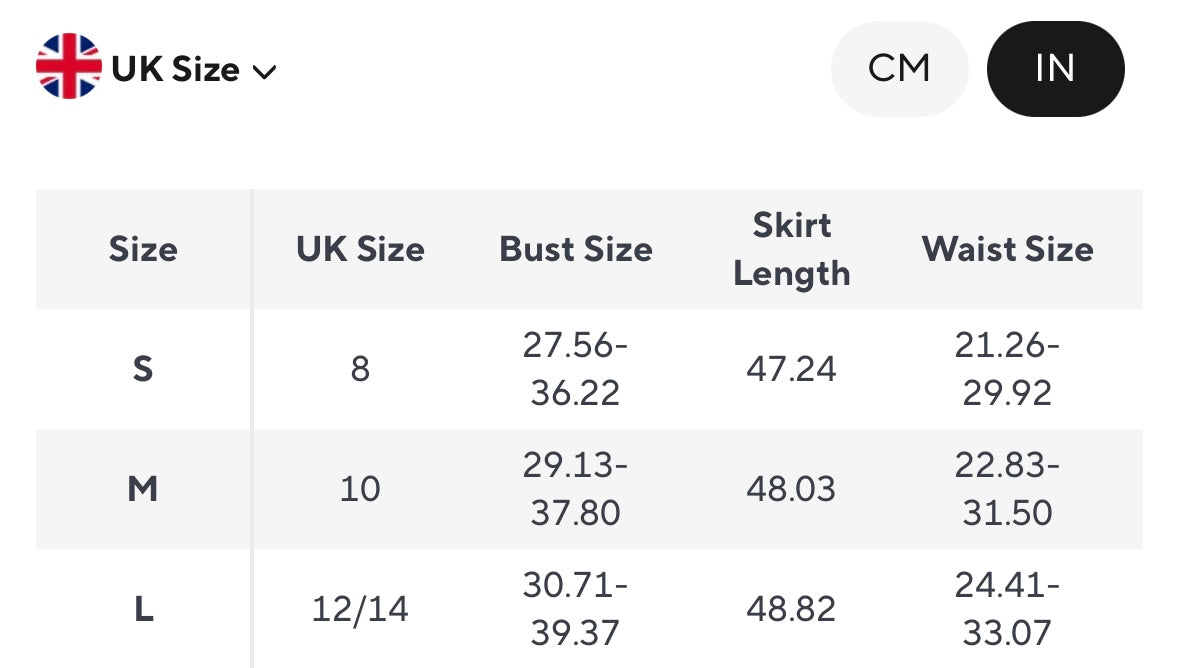Expand the UK Size dropdown chevron

264,72
